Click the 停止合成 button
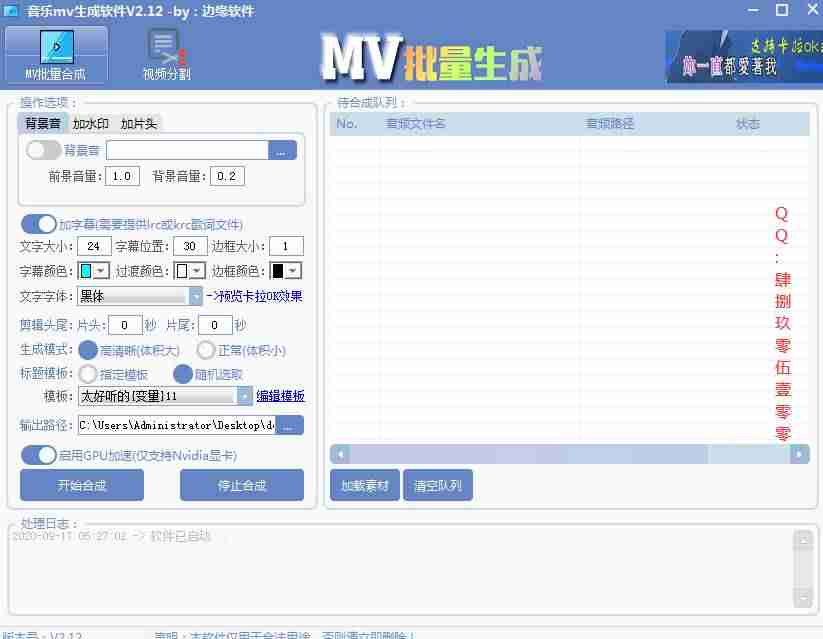 pos(241,485)
